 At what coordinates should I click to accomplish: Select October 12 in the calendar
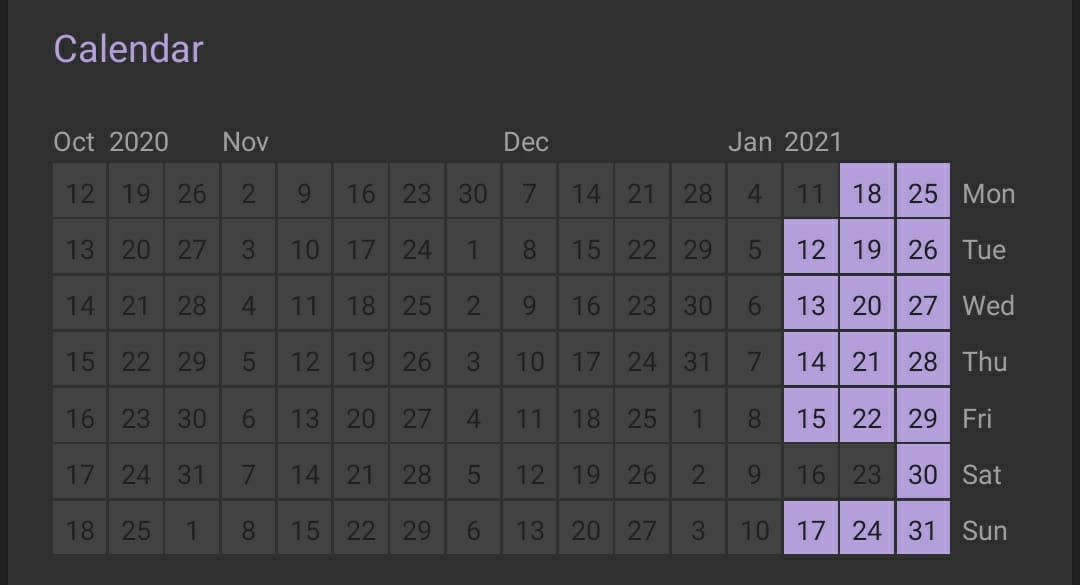click(80, 193)
